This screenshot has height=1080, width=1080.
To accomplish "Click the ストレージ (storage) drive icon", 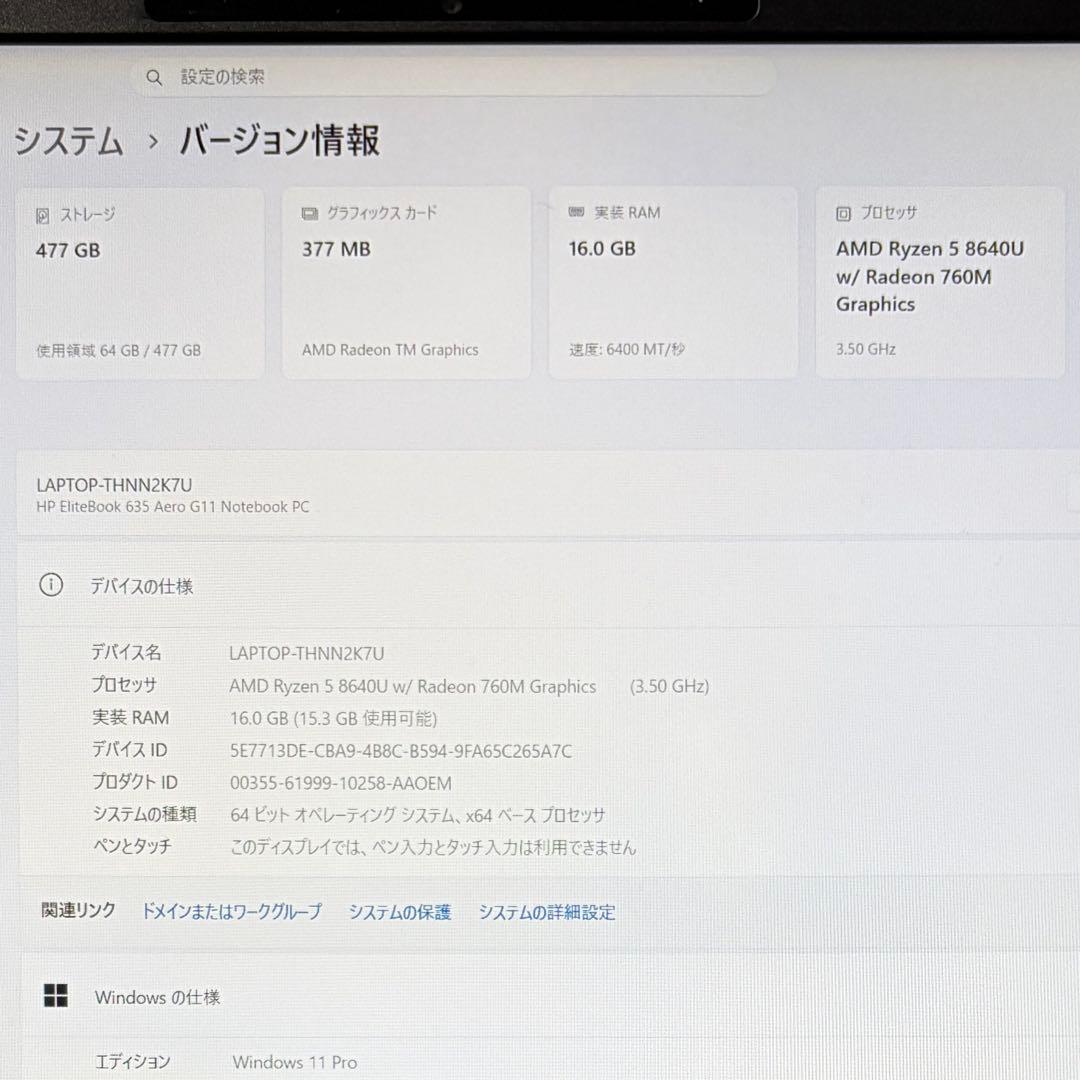I will click(41, 214).
